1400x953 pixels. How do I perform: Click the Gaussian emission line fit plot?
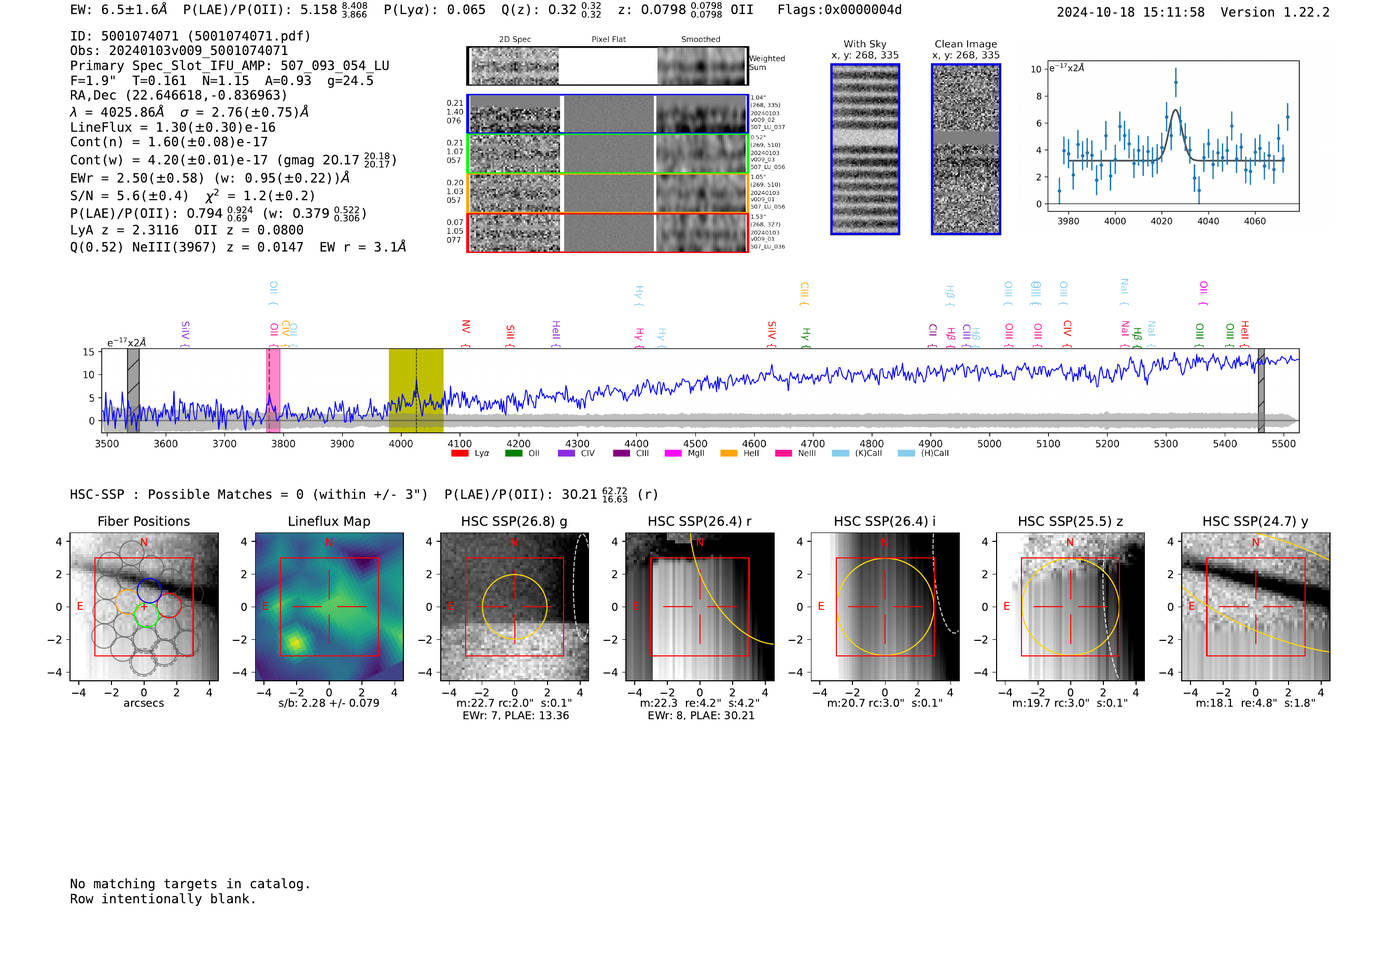tap(1174, 137)
